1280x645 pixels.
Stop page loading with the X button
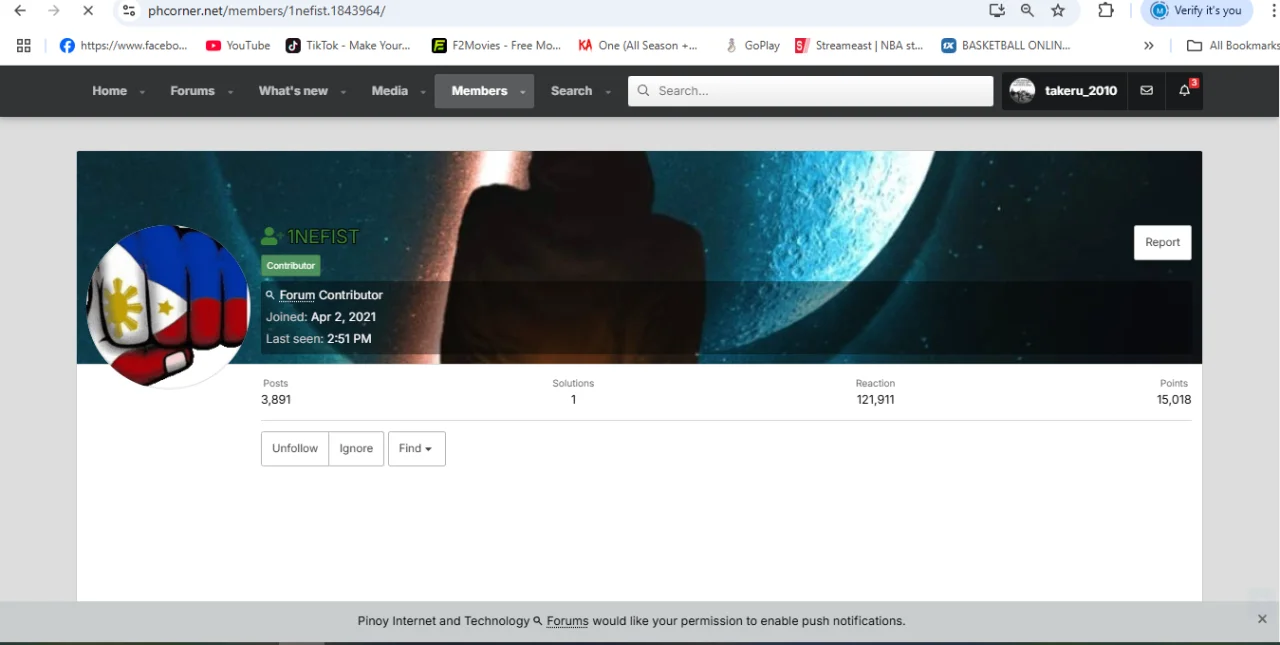[x=88, y=10]
